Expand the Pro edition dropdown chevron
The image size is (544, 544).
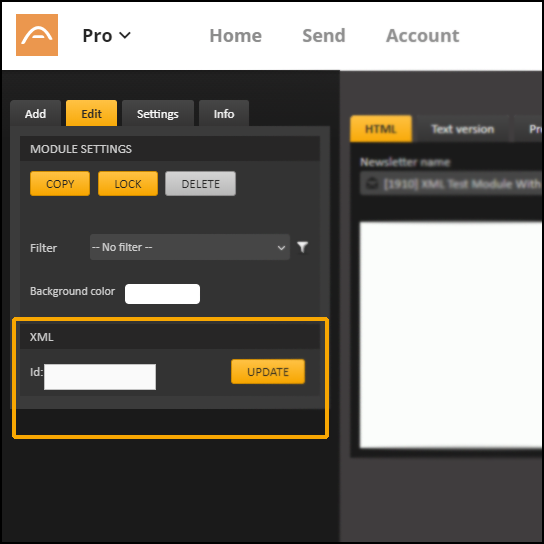tap(125, 35)
